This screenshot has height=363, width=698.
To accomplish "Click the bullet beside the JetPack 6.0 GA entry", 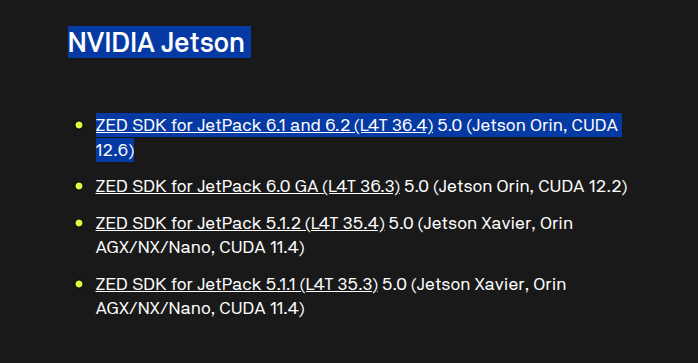I will point(79,186).
